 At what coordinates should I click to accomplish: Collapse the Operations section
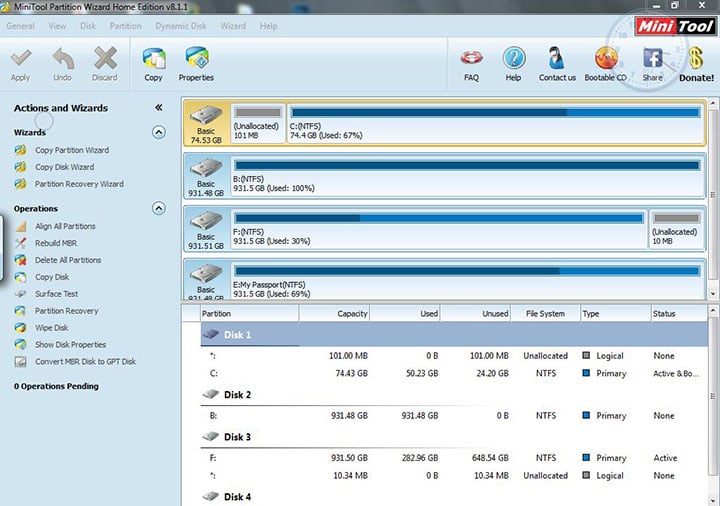click(158, 208)
